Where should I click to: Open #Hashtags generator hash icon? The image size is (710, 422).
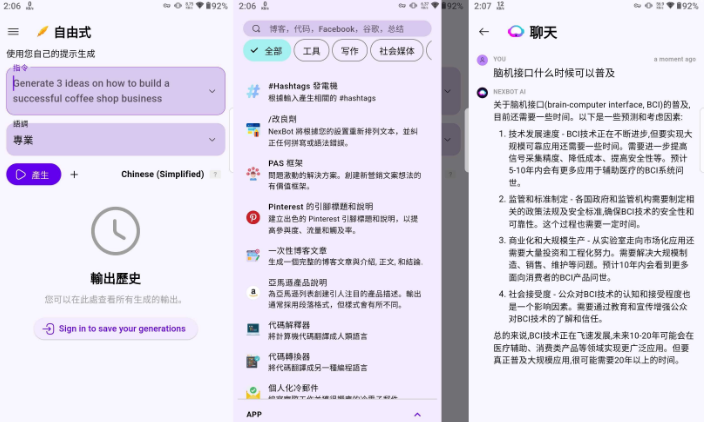[x=253, y=91]
